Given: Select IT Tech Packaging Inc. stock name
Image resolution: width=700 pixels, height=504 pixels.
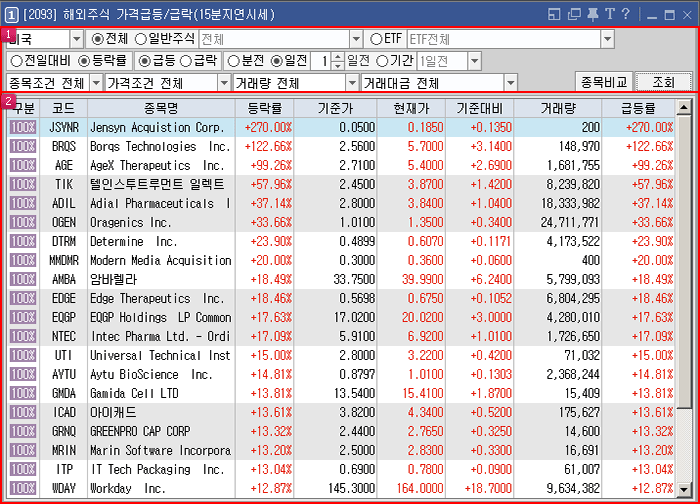Looking at the screenshot, I should [x=158, y=470].
